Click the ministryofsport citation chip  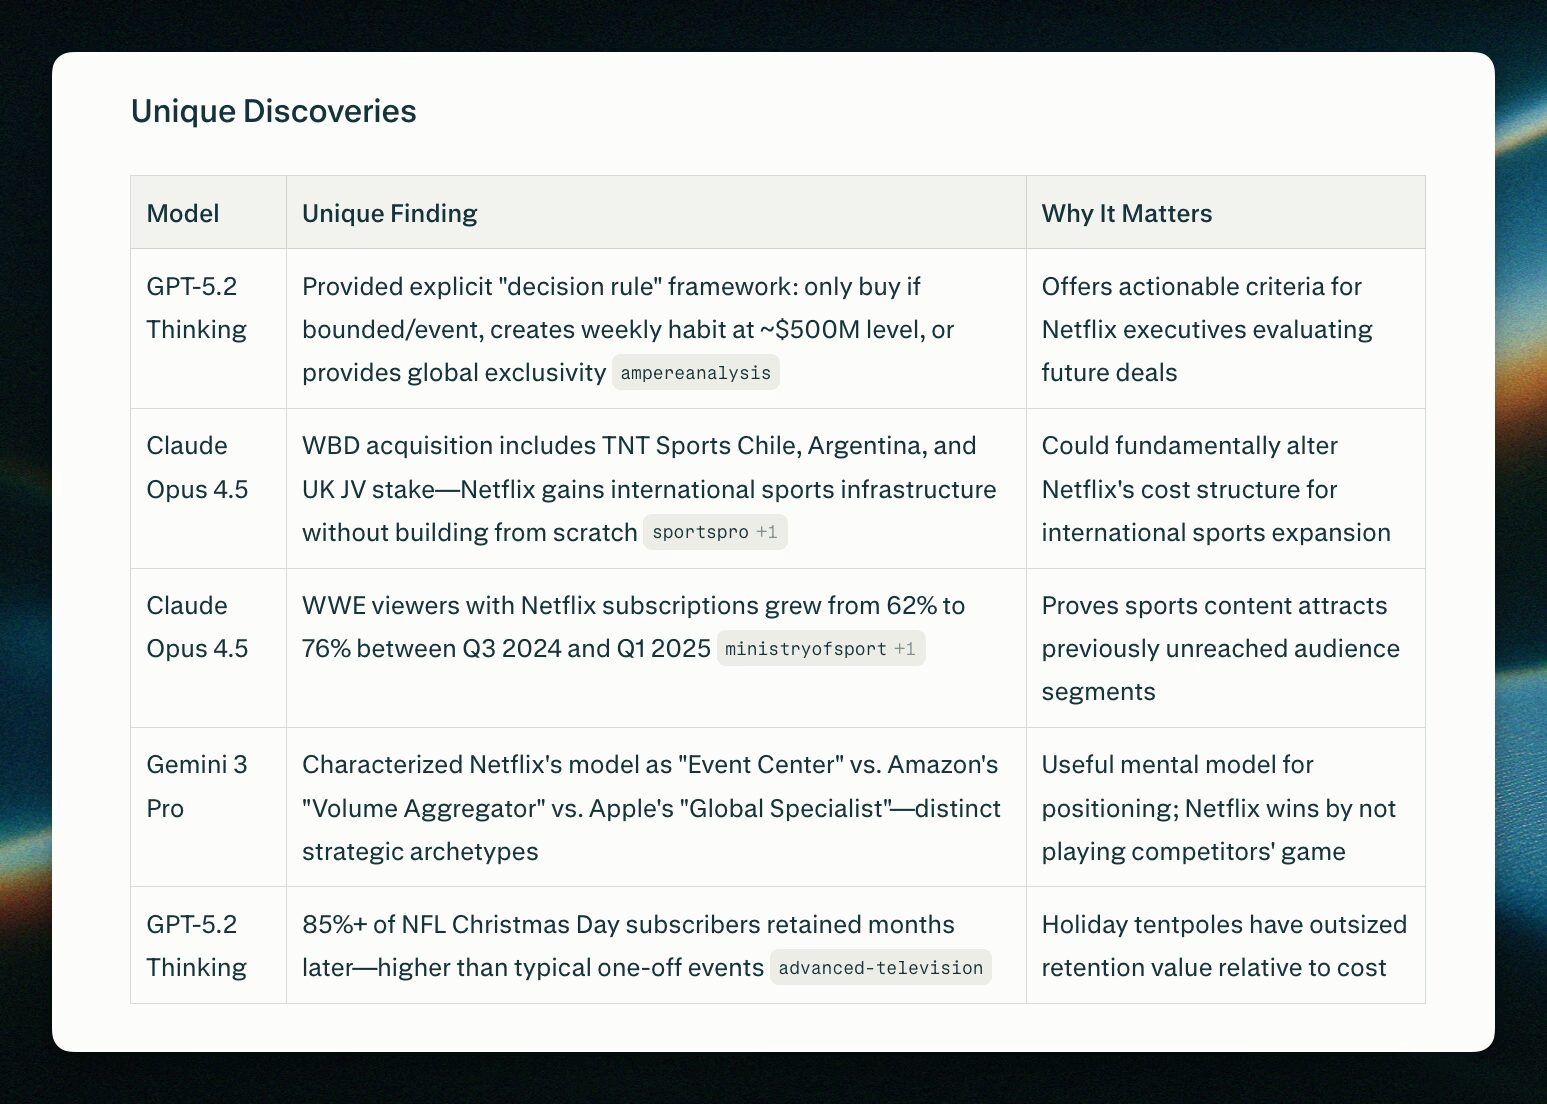coord(805,649)
